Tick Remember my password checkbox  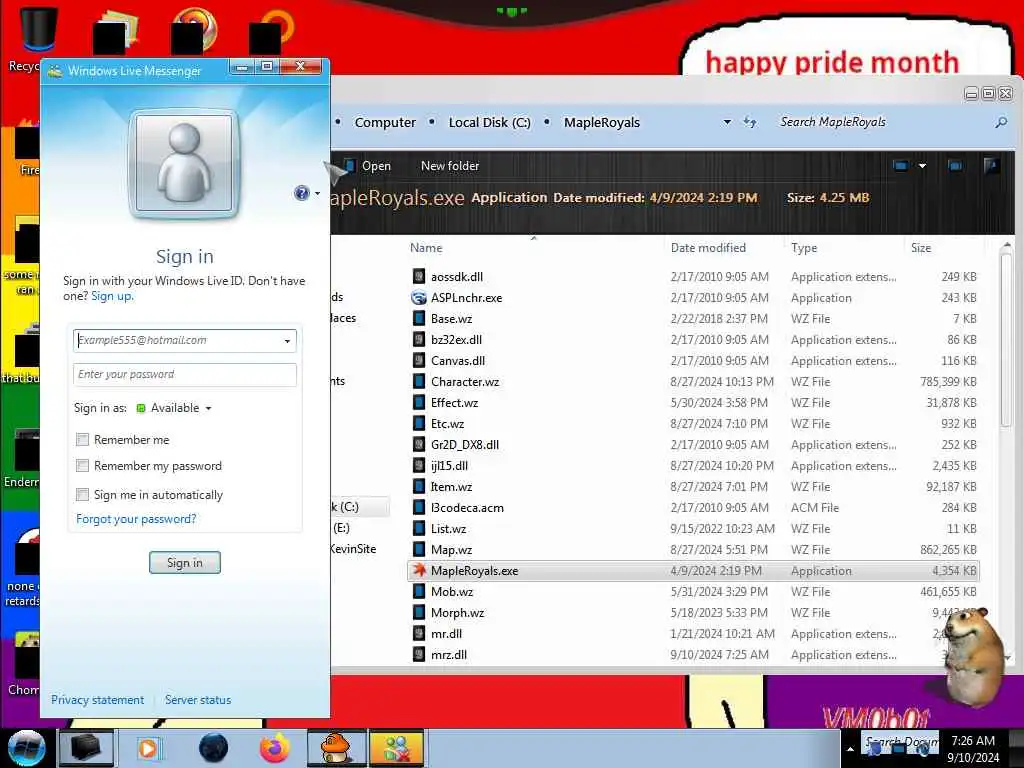tap(82, 466)
